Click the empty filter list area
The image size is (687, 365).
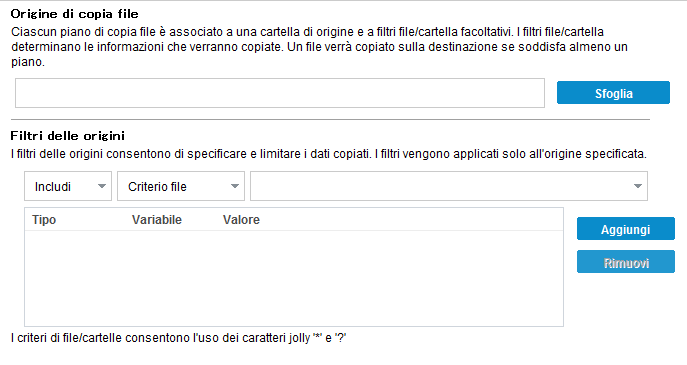(294, 278)
